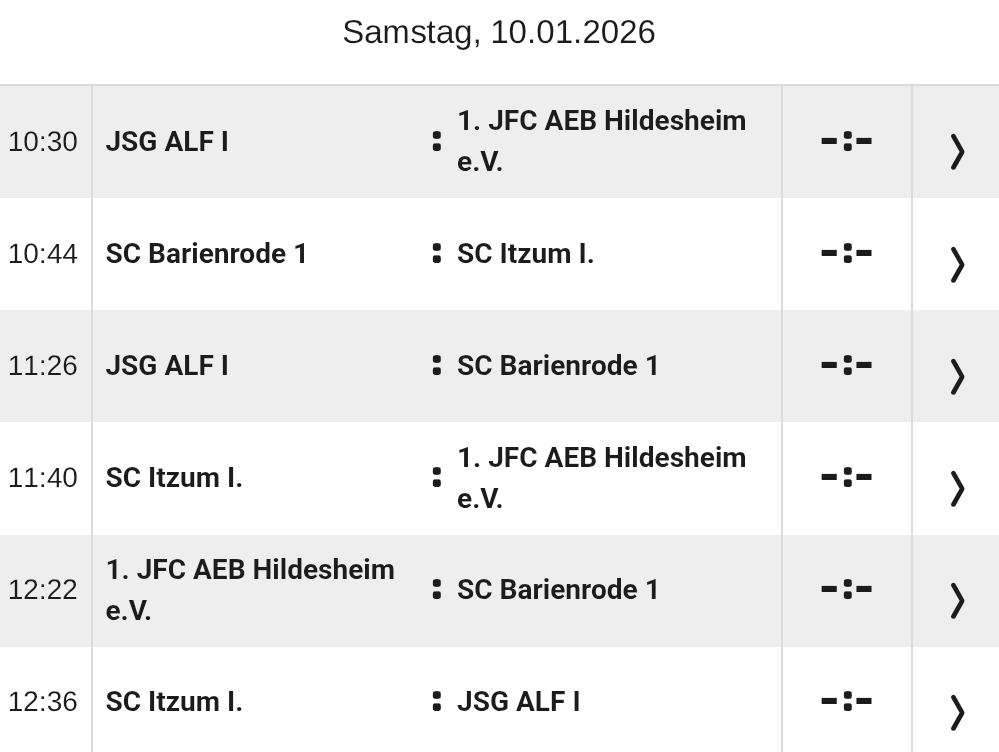999x752 pixels.
Task: Expand the 10:44 match using its chevron
Action: [x=956, y=263]
